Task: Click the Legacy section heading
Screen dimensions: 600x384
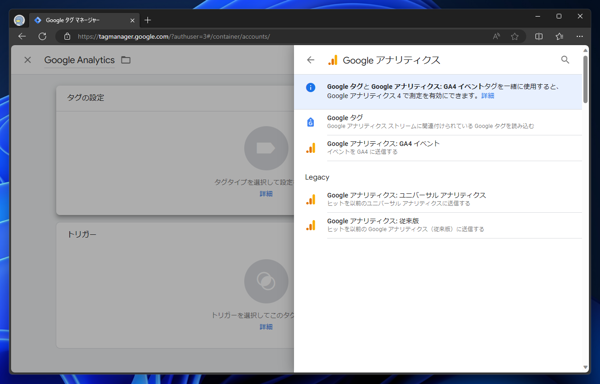Action: tap(317, 177)
